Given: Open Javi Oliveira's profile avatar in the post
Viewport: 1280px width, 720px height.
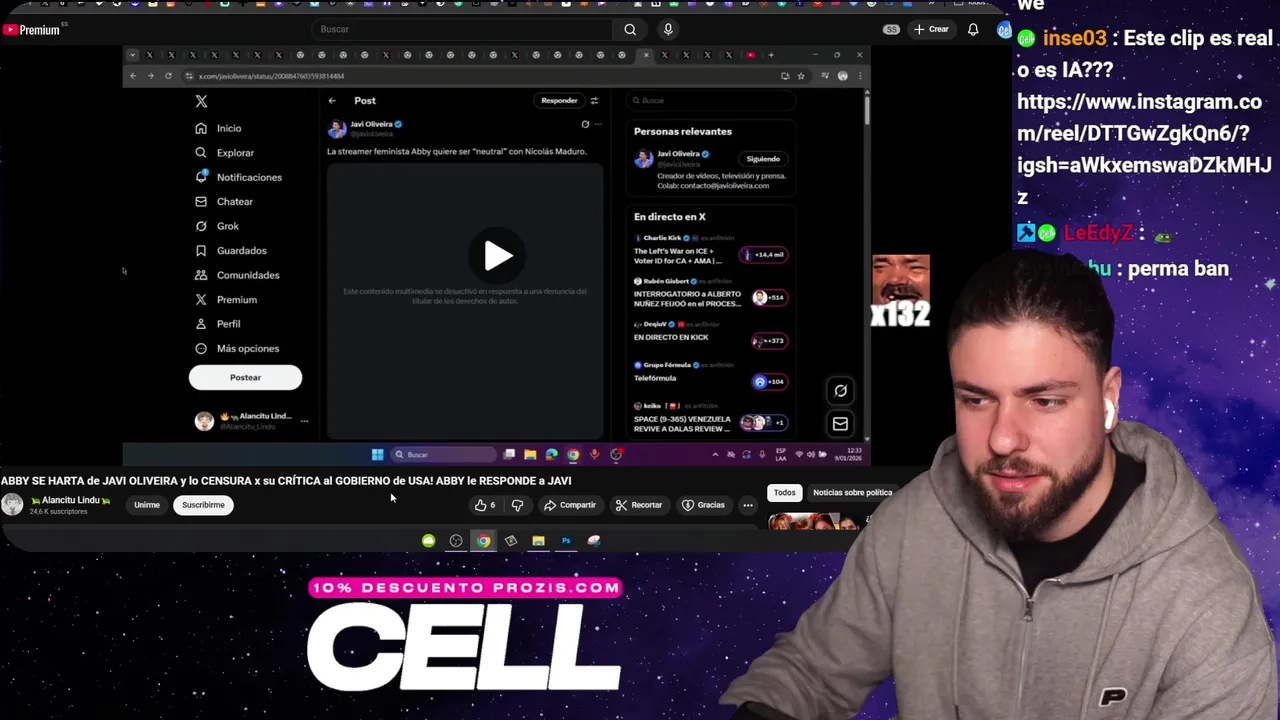Looking at the screenshot, I should pos(337,129).
